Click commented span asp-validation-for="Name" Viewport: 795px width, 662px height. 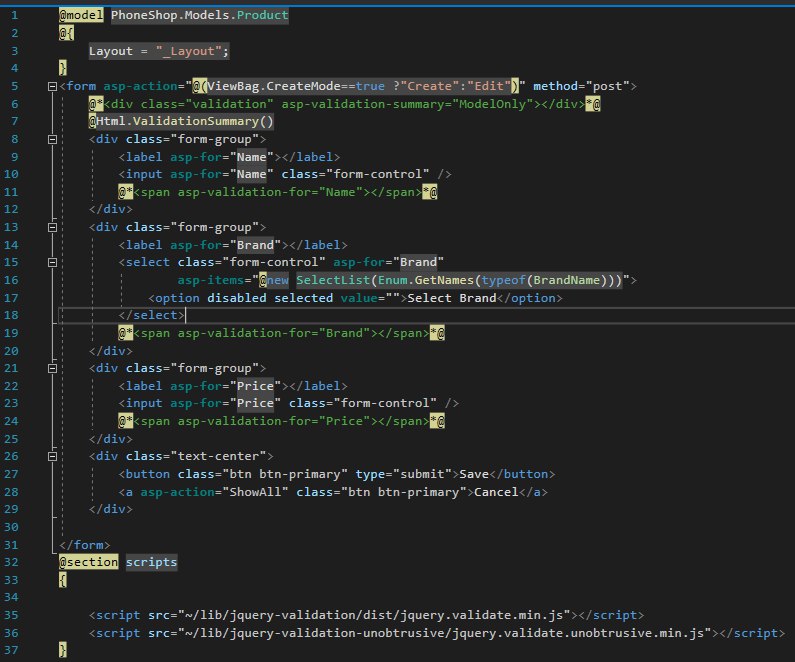pyautogui.click(x=278, y=193)
